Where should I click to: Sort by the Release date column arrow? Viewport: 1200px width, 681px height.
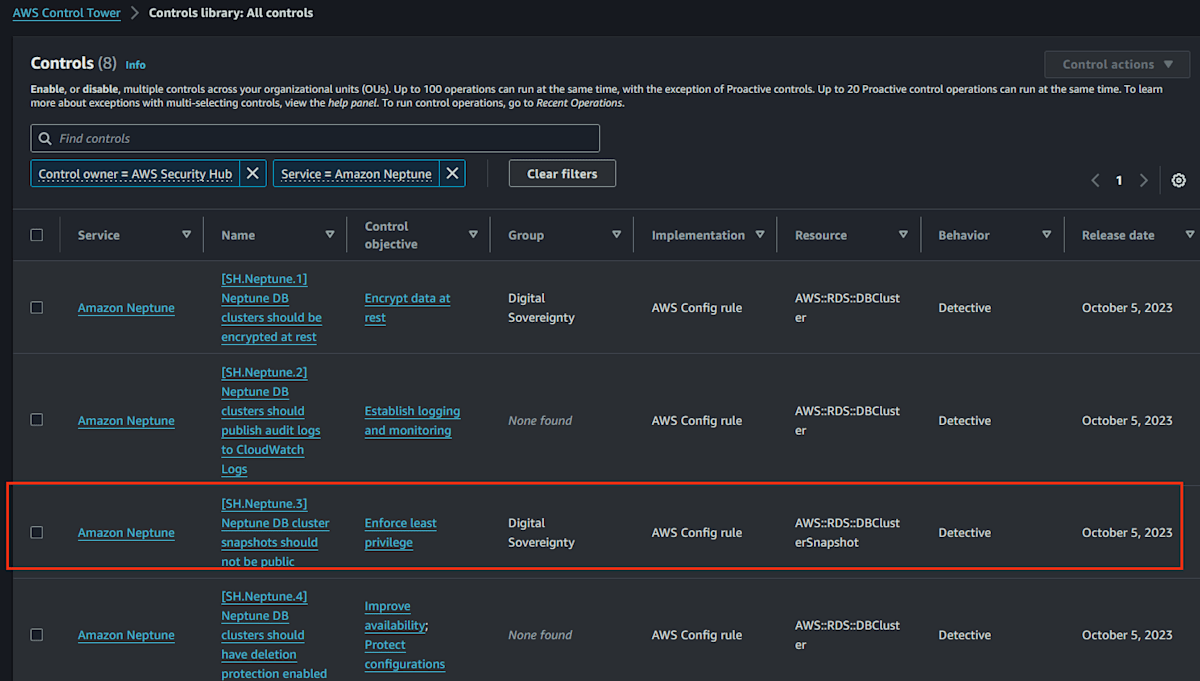point(1189,235)
